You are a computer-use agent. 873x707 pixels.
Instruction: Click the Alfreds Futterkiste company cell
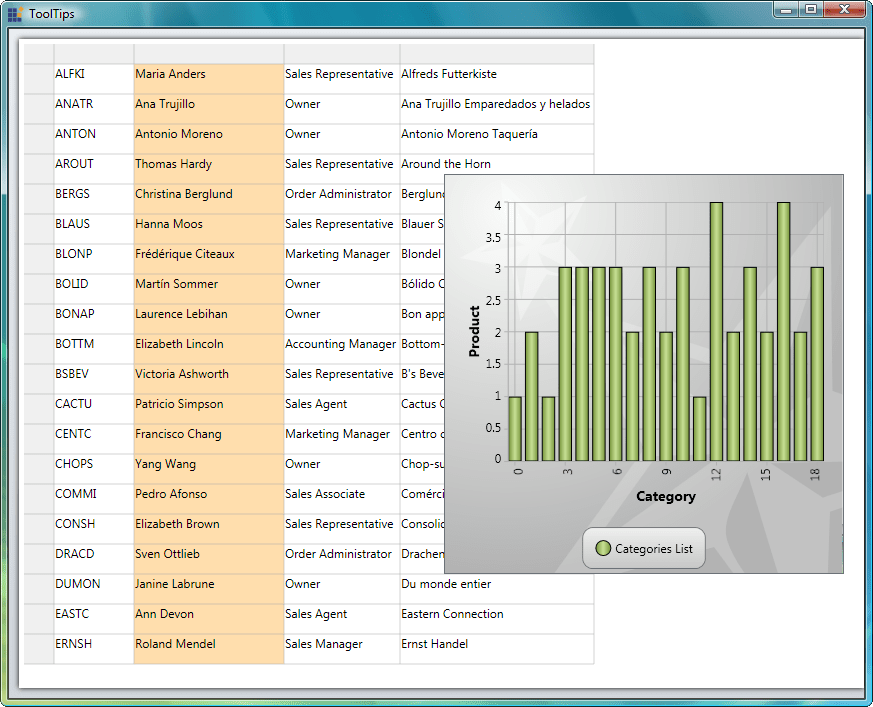coord(497,79)
